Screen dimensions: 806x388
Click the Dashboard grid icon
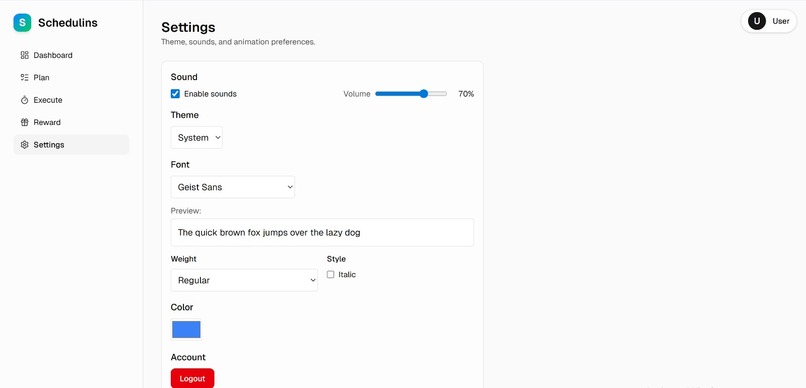(24, 55)
